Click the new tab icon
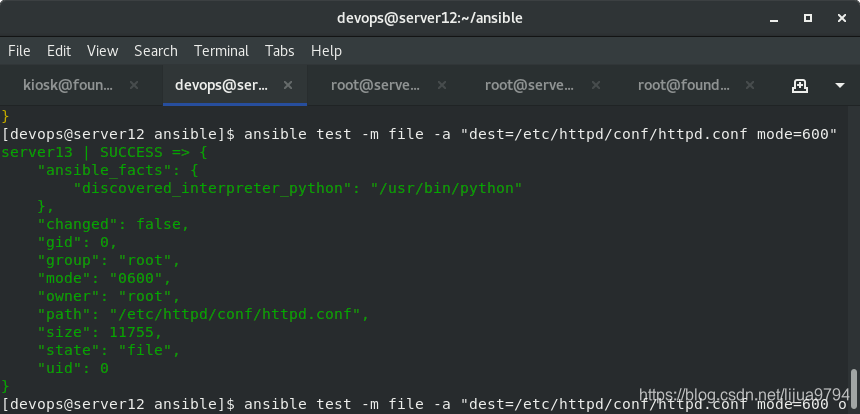860x414 pixels. tap(800, 86)
